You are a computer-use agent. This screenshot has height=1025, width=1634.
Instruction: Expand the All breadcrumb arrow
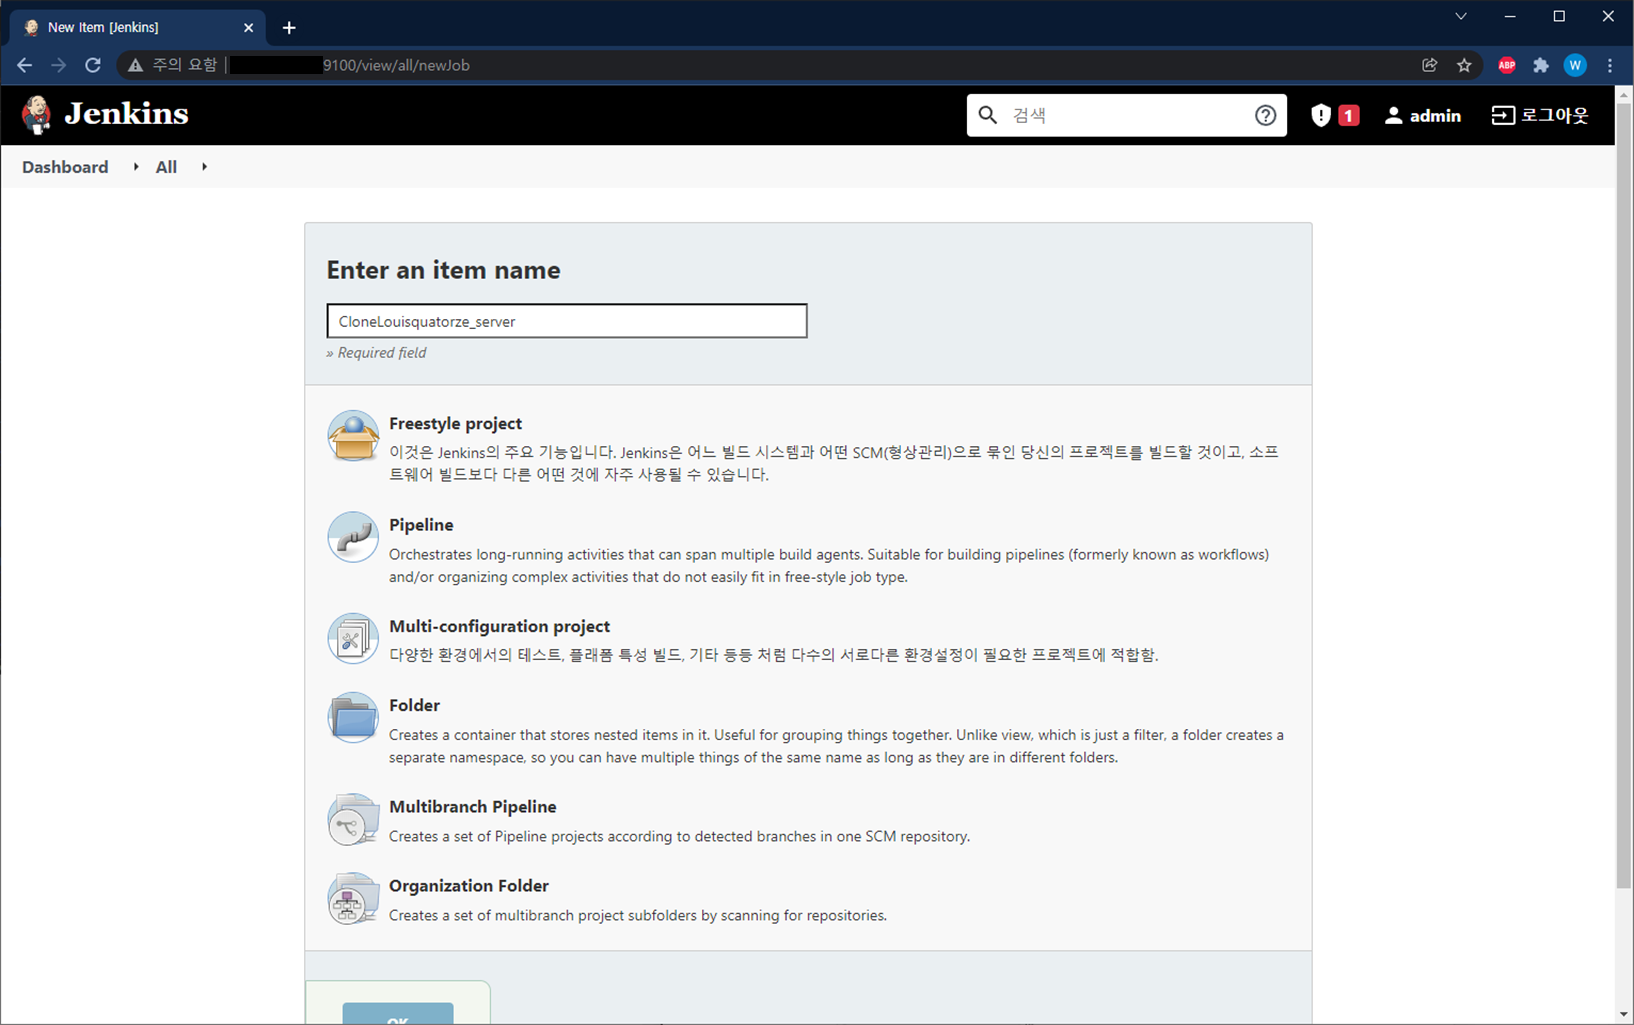204,167
